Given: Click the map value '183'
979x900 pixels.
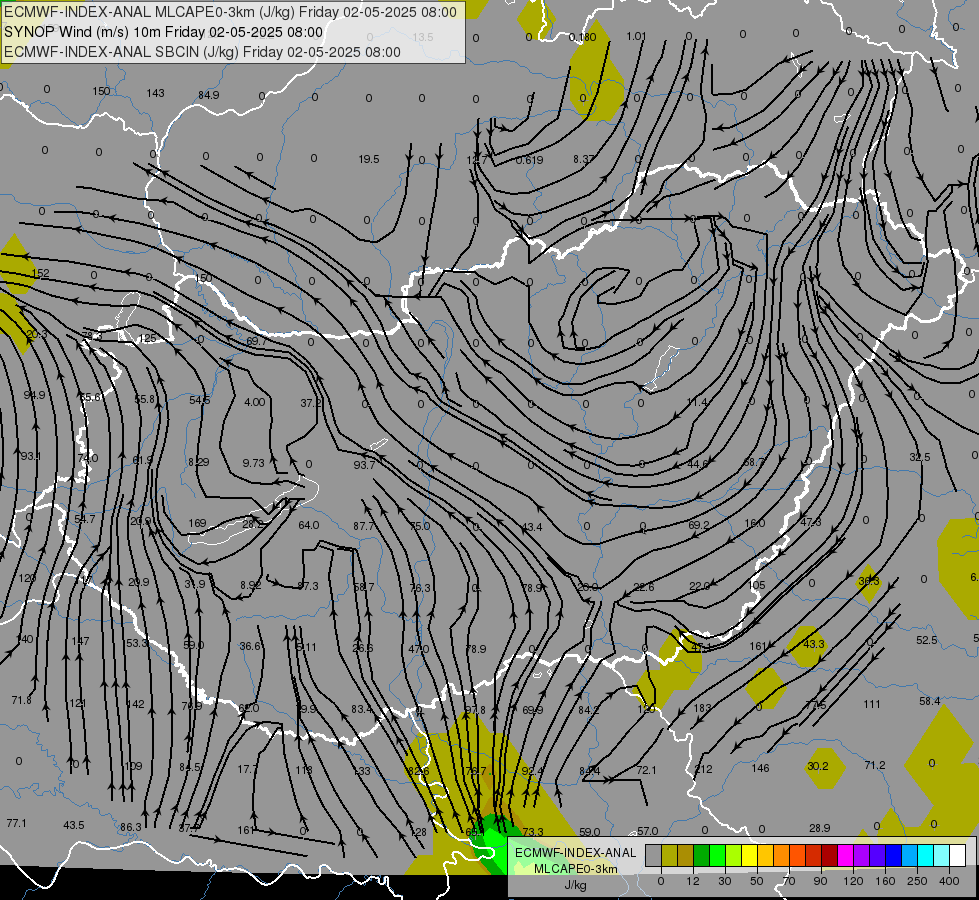Looking at the screenshot, I should 702,708.
